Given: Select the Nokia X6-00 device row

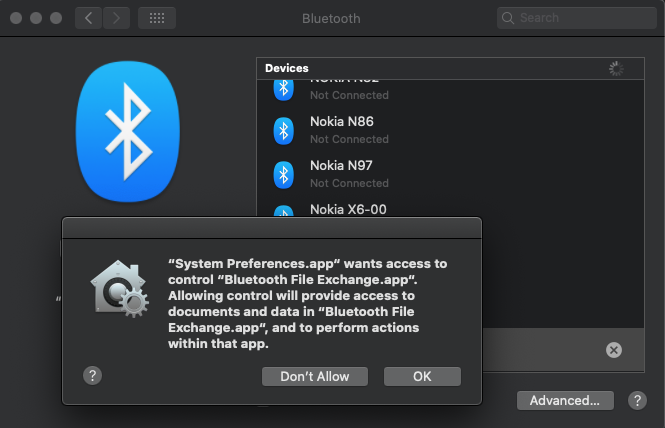Looking at the screenshot, I should (x=450, y=208).
